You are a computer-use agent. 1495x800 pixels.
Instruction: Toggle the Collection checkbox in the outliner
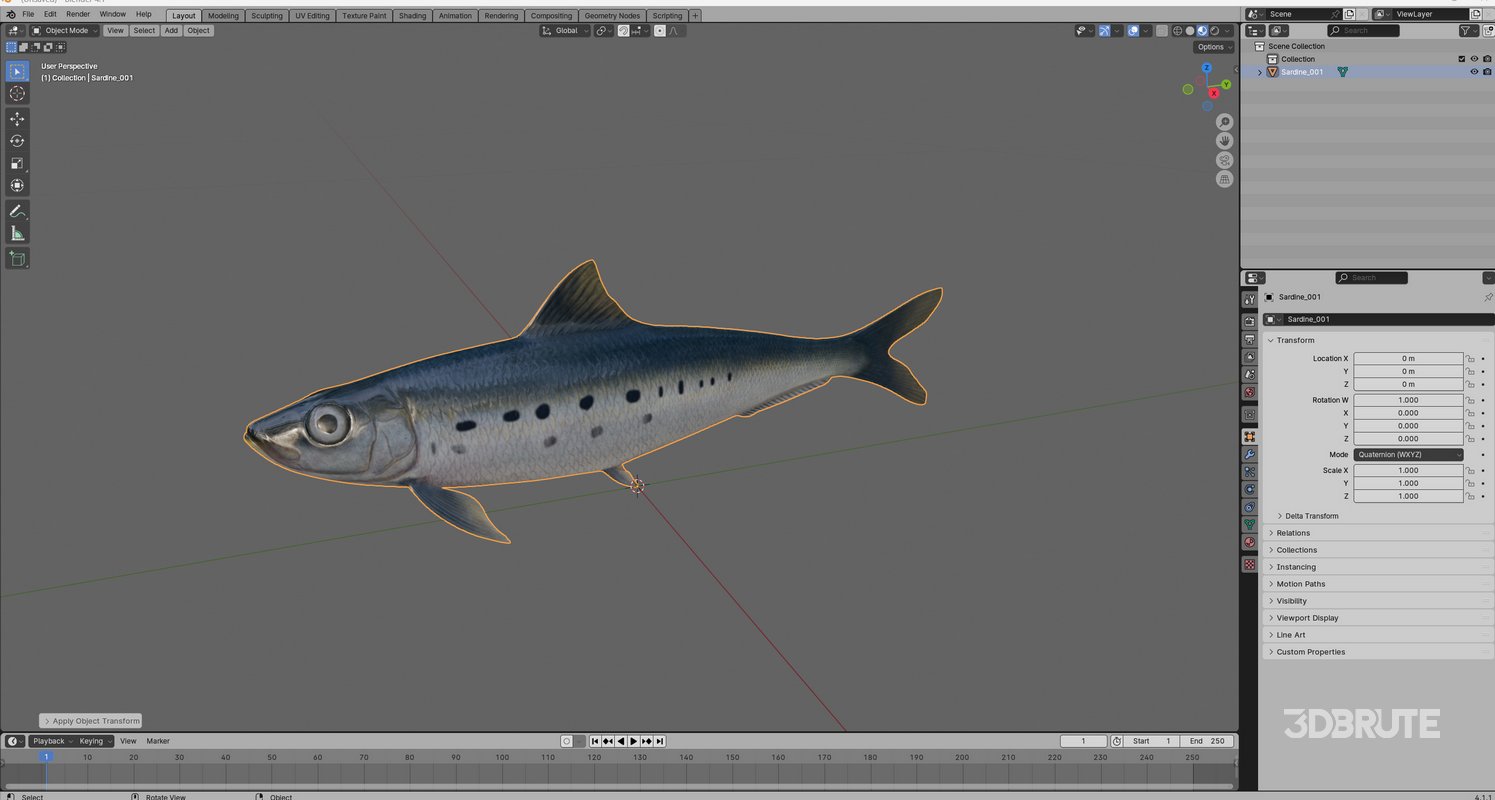[1461, 59]
